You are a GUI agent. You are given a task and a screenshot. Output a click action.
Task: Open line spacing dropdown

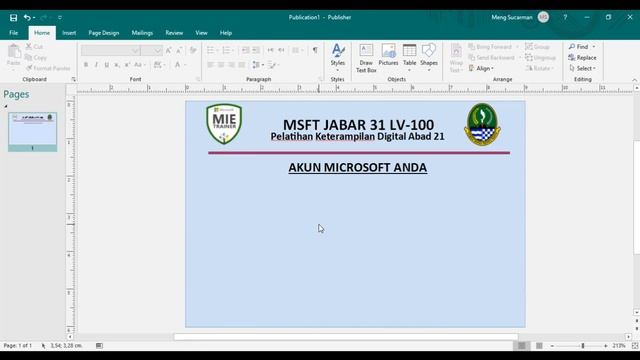(x=257, y=65)
